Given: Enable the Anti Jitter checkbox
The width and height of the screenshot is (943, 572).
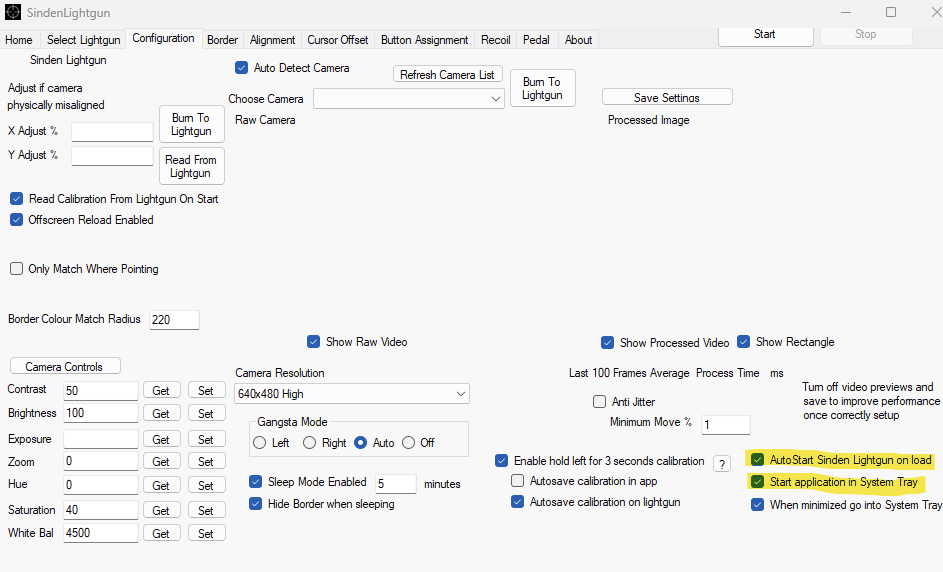Looking at the screenshot, I should [x=600, y=402].
